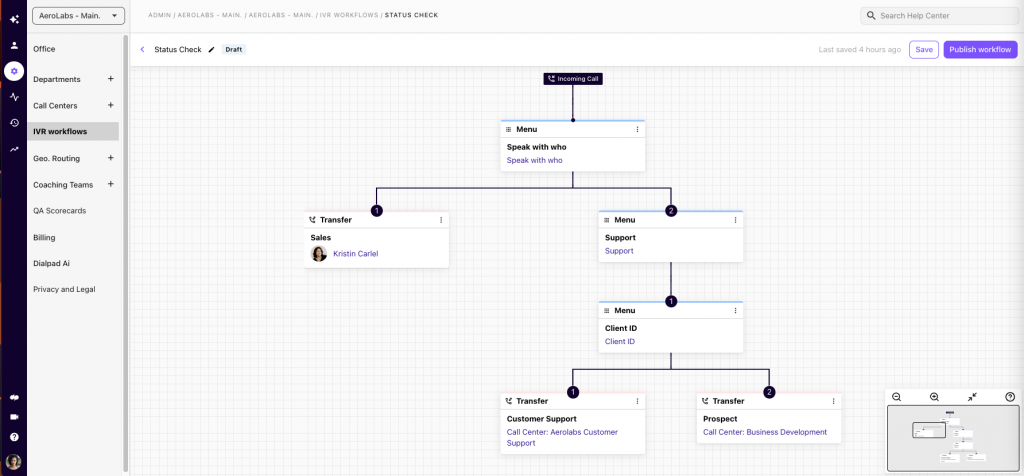Click the Search Help Center field
The width and height of the screenshot is (1024, 476).
click(x=940, y=16)
